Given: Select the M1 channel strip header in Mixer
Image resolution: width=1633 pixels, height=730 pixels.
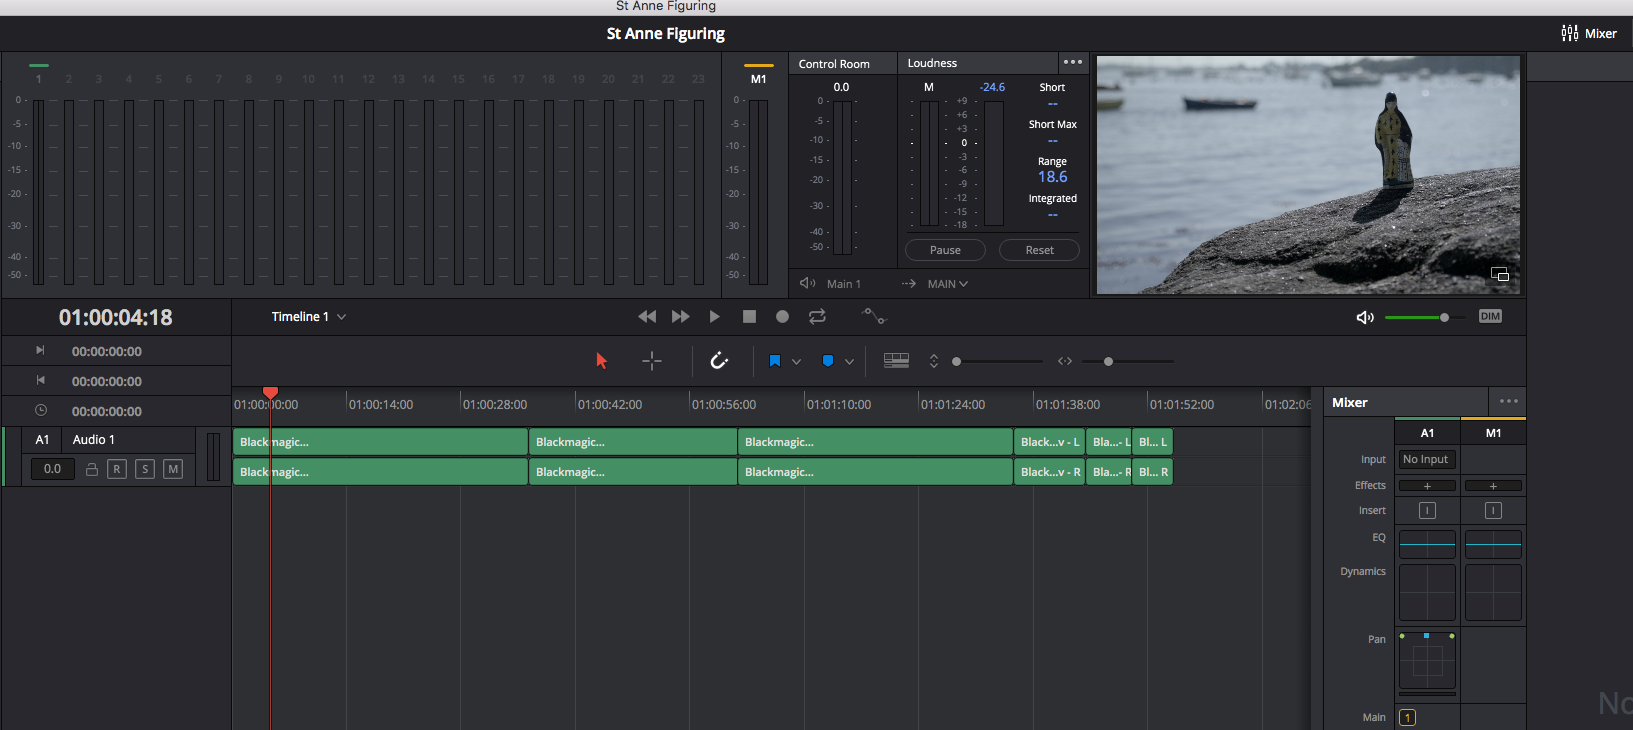Looking at the screenshot, I should 1493,433.
